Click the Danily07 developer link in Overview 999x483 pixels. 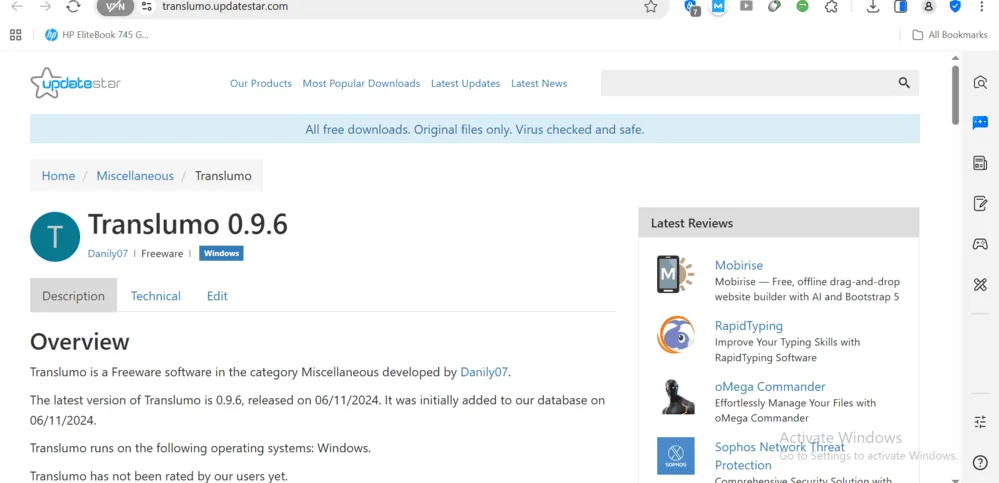(484, 372)
